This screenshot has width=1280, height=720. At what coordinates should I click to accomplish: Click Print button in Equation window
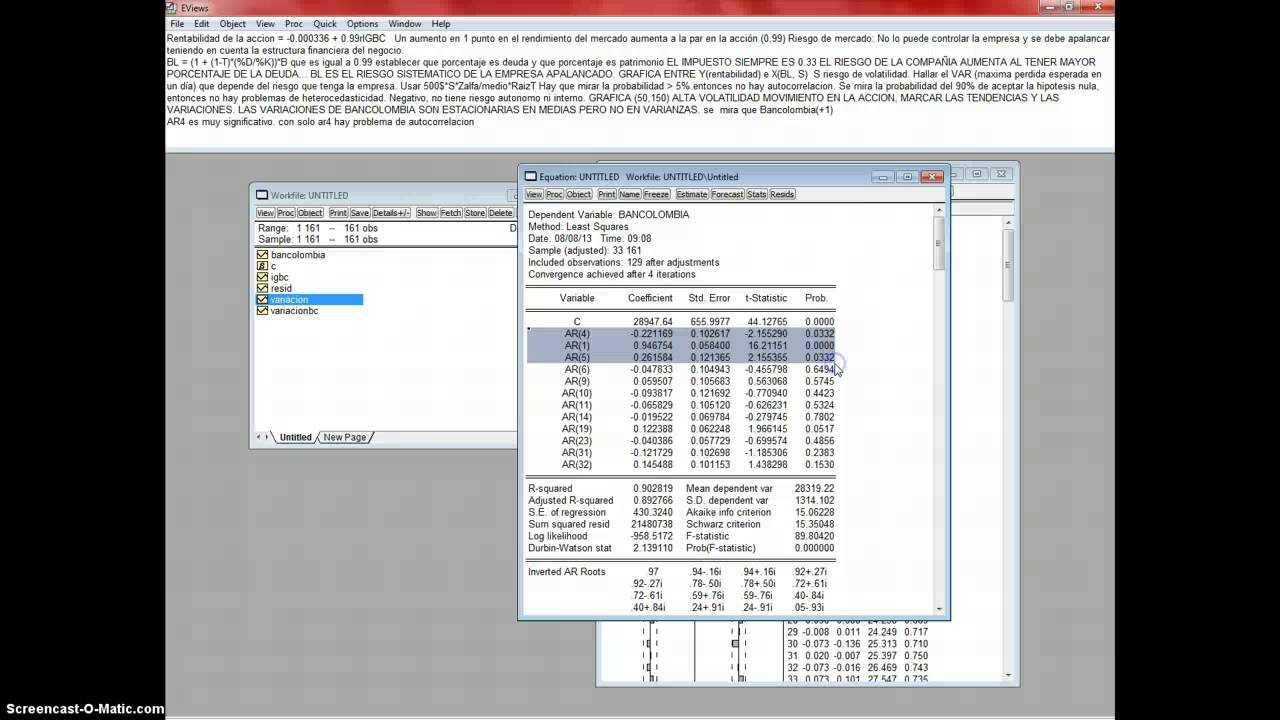pyautogui.click(x=607, y=195)
